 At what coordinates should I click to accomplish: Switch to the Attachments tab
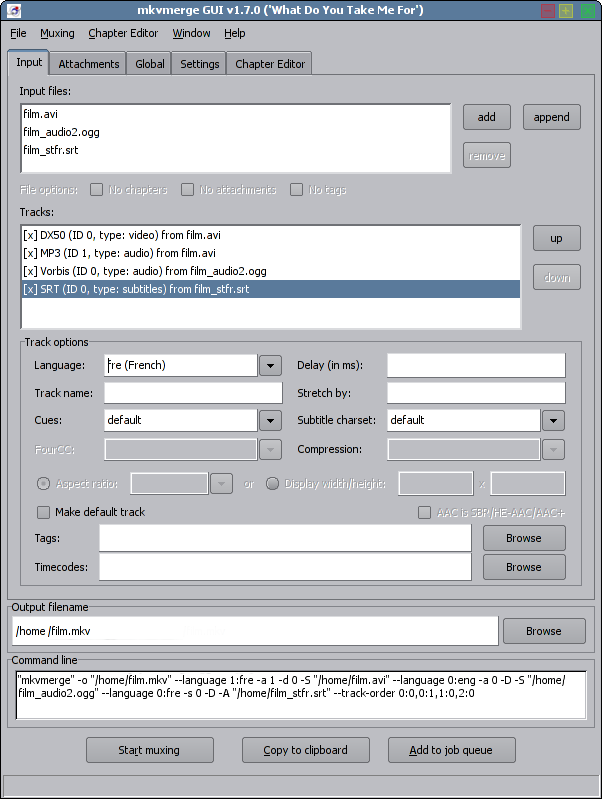(x=89, y=64)
